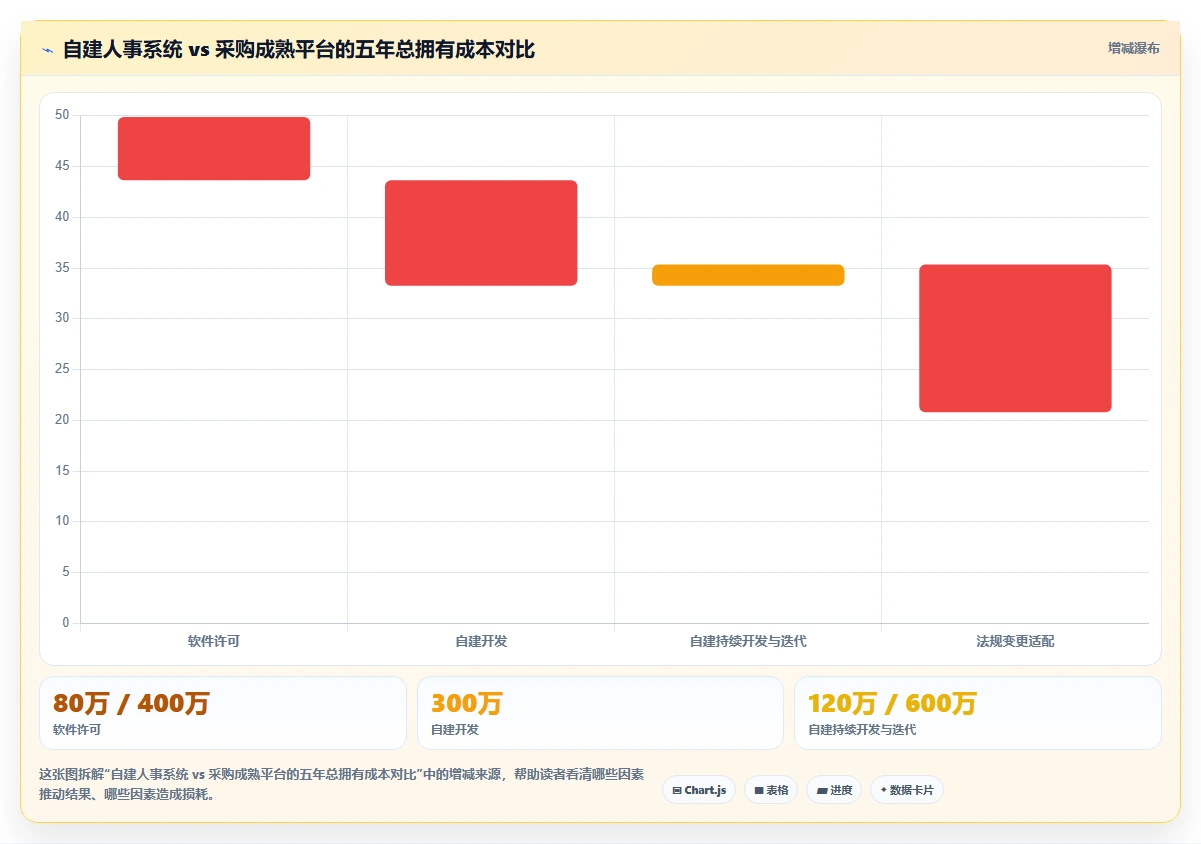Click the 增减瀑布 label in header
1201x844 pixels.
pyautogui.click(x=1134, y=48)
